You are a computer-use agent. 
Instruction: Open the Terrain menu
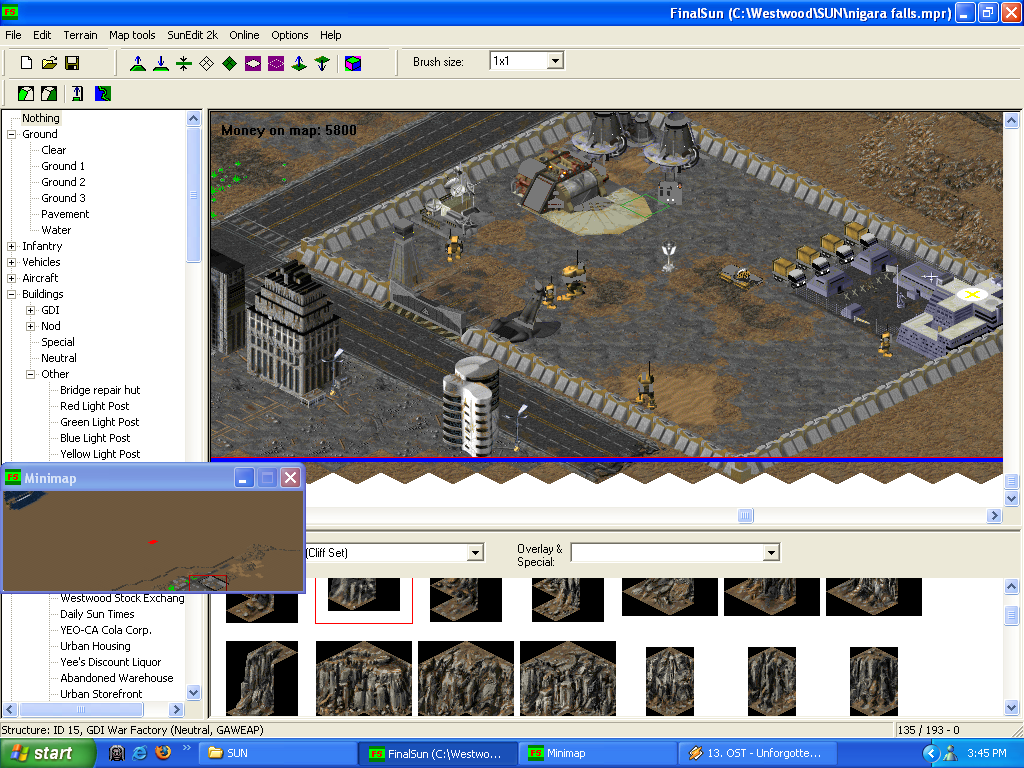[x=80, y=35]
